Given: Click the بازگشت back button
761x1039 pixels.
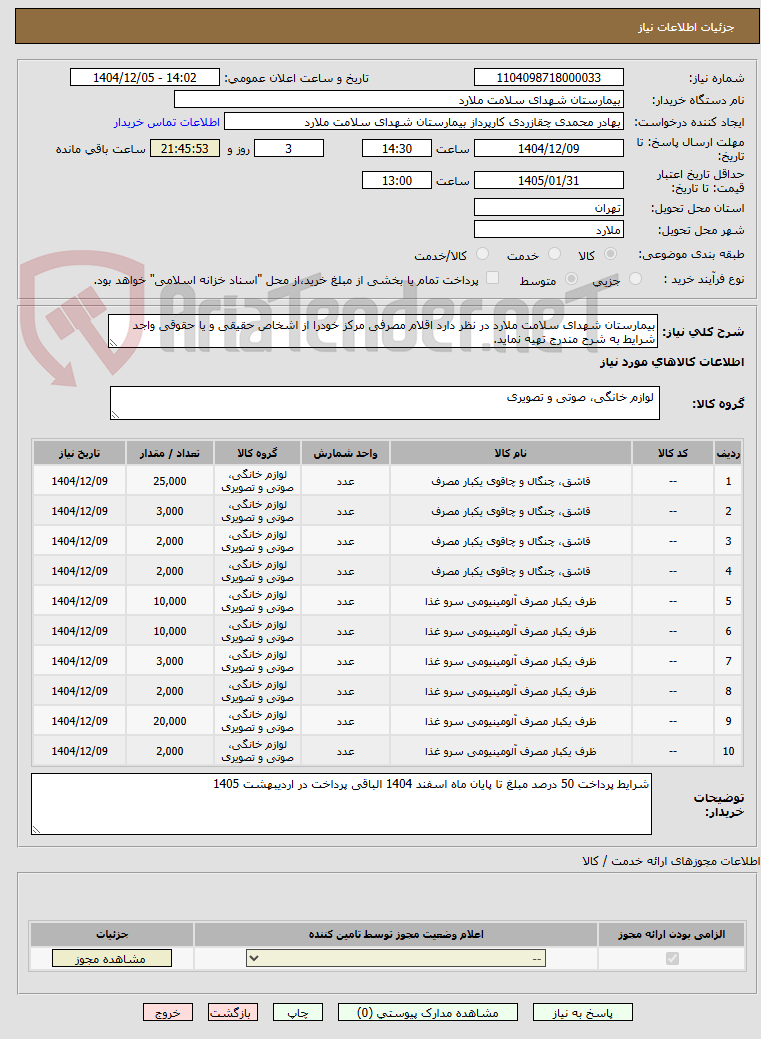Looking at the screenshot, I should [233, 1012].
